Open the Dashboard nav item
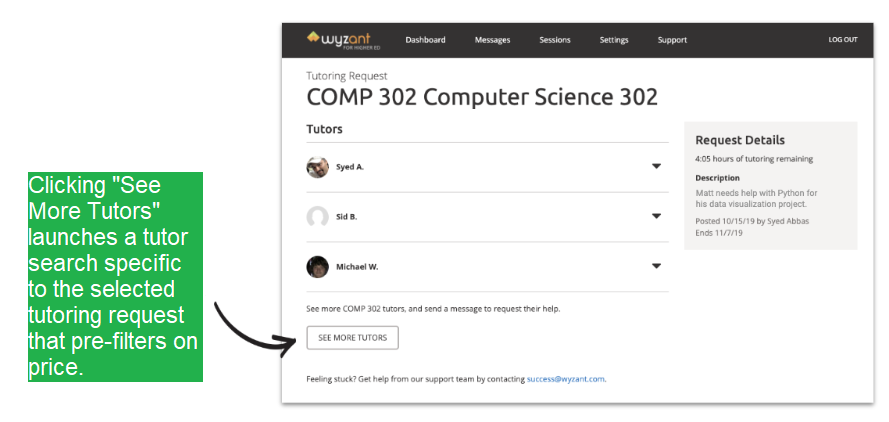Screen dimensions: 889x422 pos(425,40)
